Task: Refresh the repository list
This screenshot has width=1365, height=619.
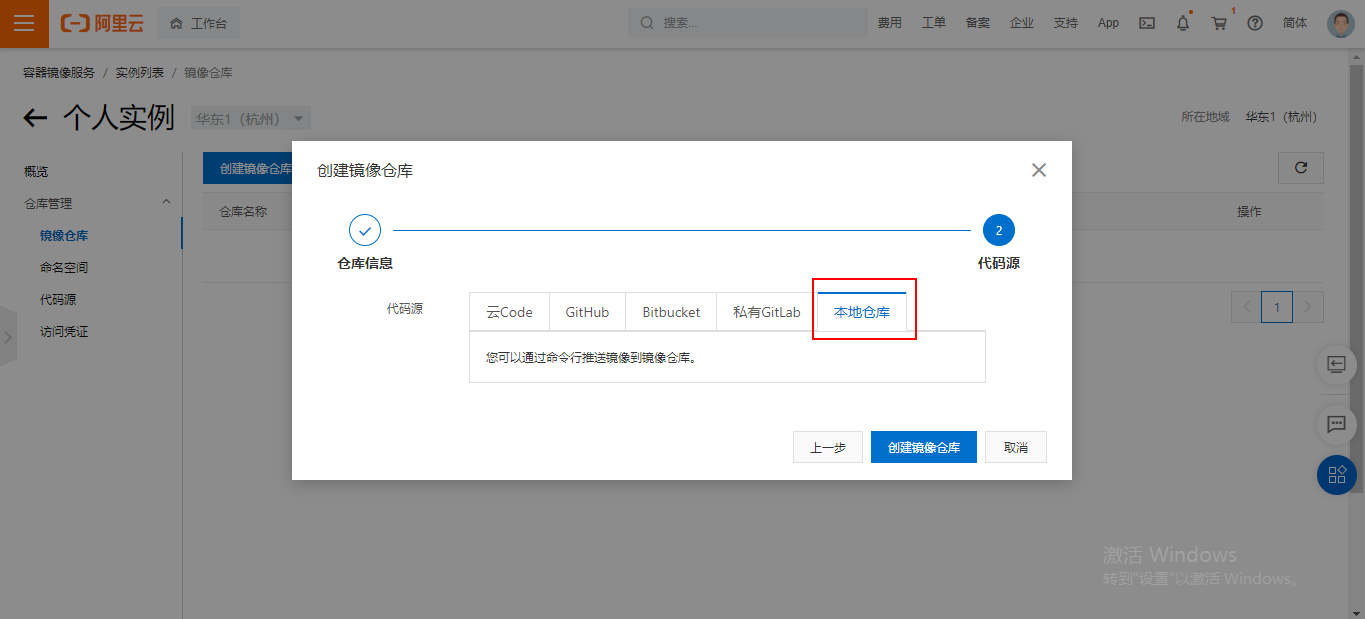Action: tap(1301, 168)
